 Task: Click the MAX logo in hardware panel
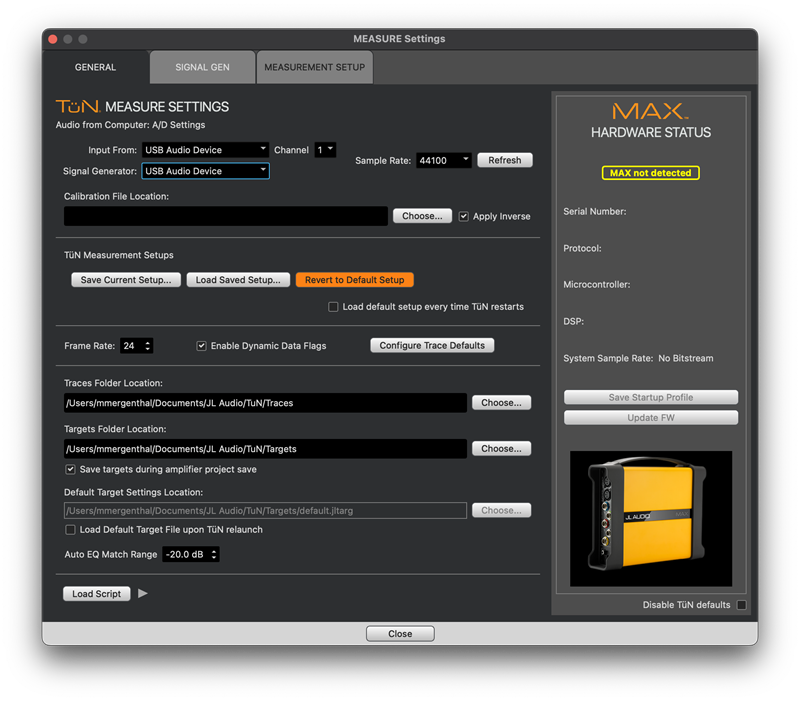[650, 111]
